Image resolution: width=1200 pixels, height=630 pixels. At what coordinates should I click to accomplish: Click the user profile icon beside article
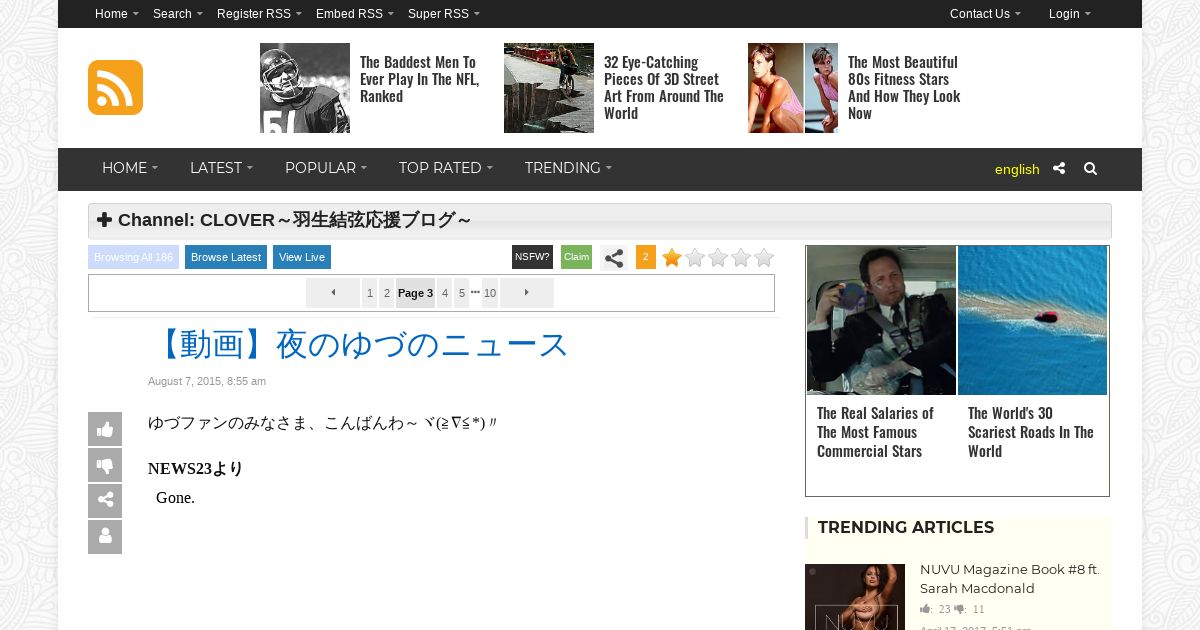105,537
